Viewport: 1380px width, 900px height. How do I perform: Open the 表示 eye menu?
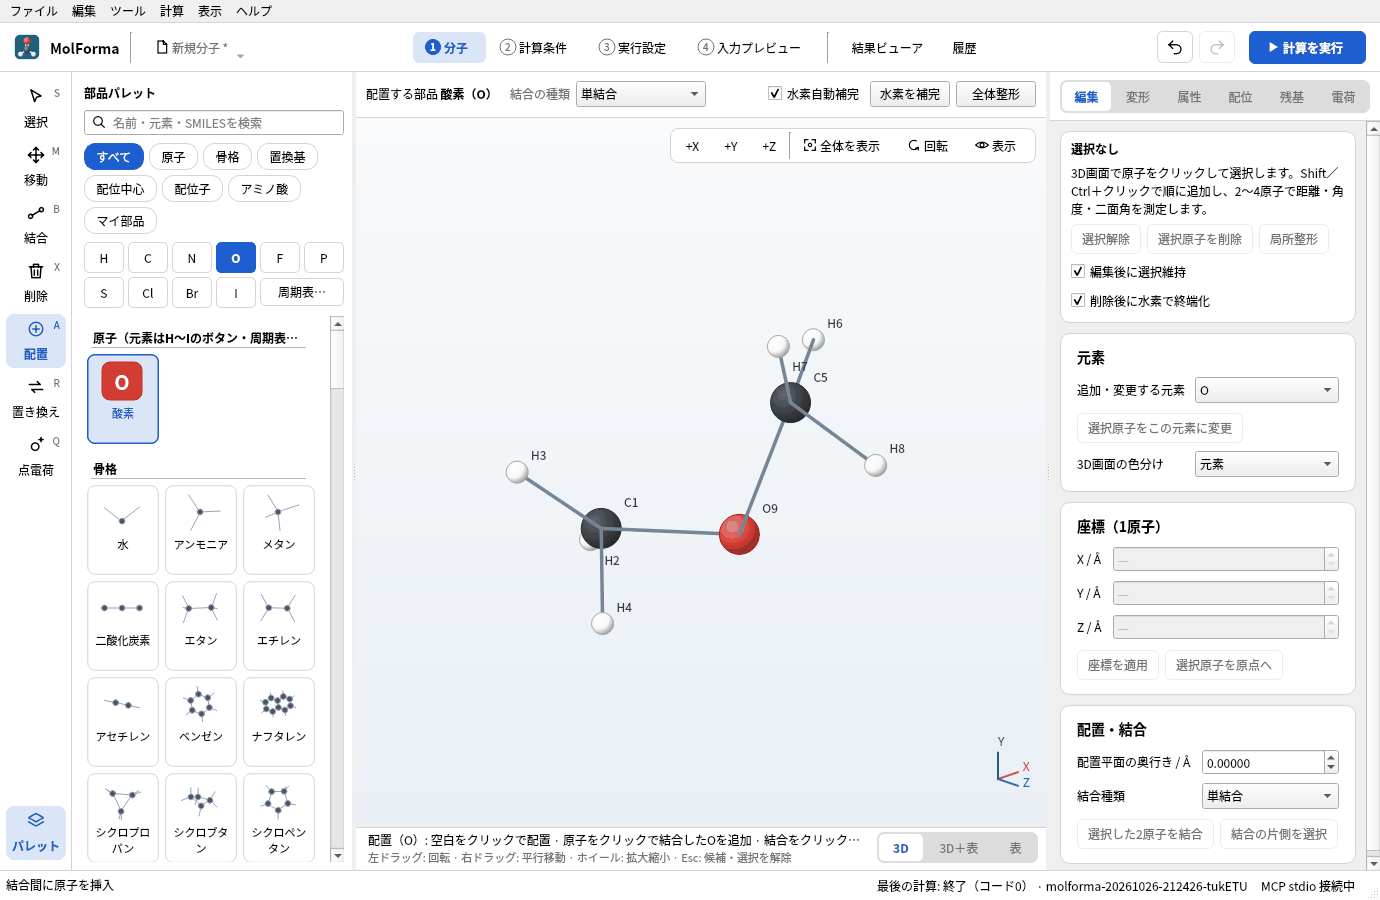996,146
